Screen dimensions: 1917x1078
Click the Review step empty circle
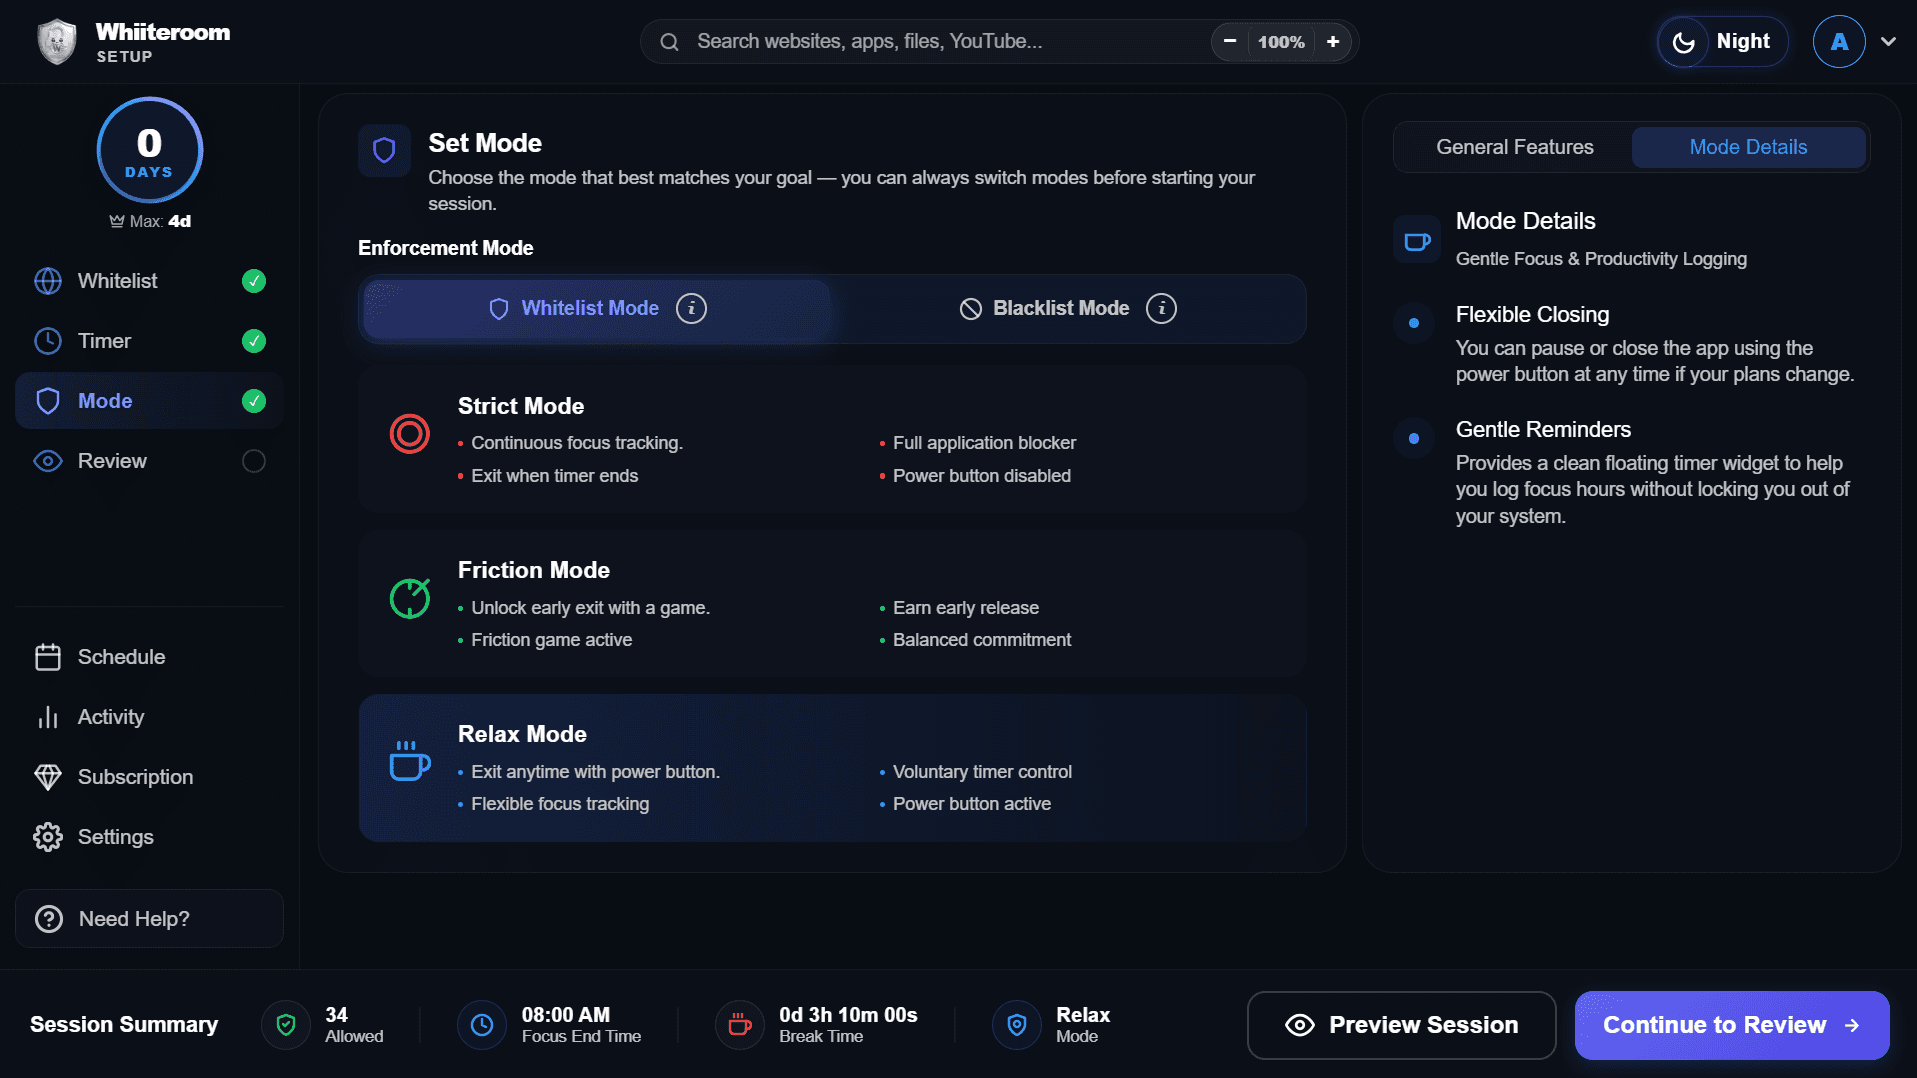[x=254, y=461]
